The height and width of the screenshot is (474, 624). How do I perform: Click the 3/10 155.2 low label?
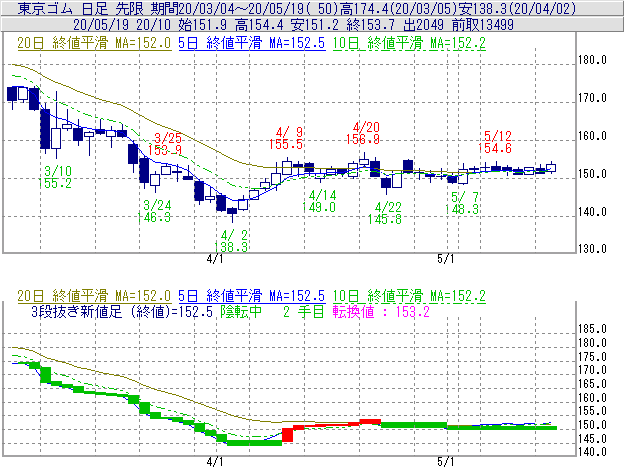click(x=55, y=177)
